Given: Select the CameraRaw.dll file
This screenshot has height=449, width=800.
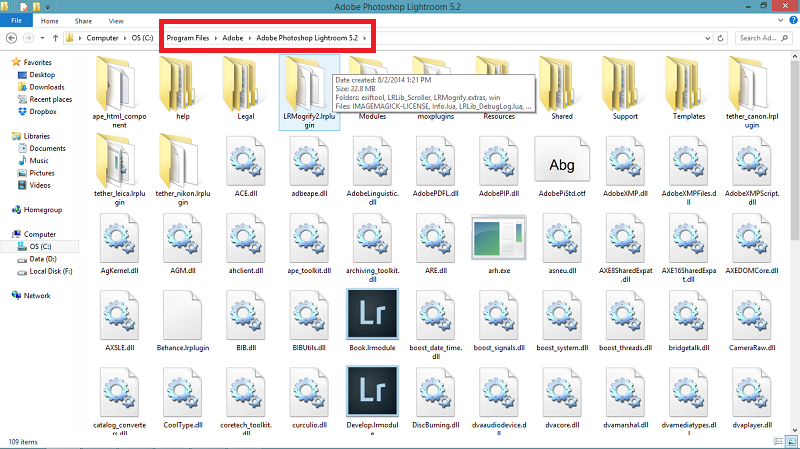Looking at the screenshot, I should (752, 320).
